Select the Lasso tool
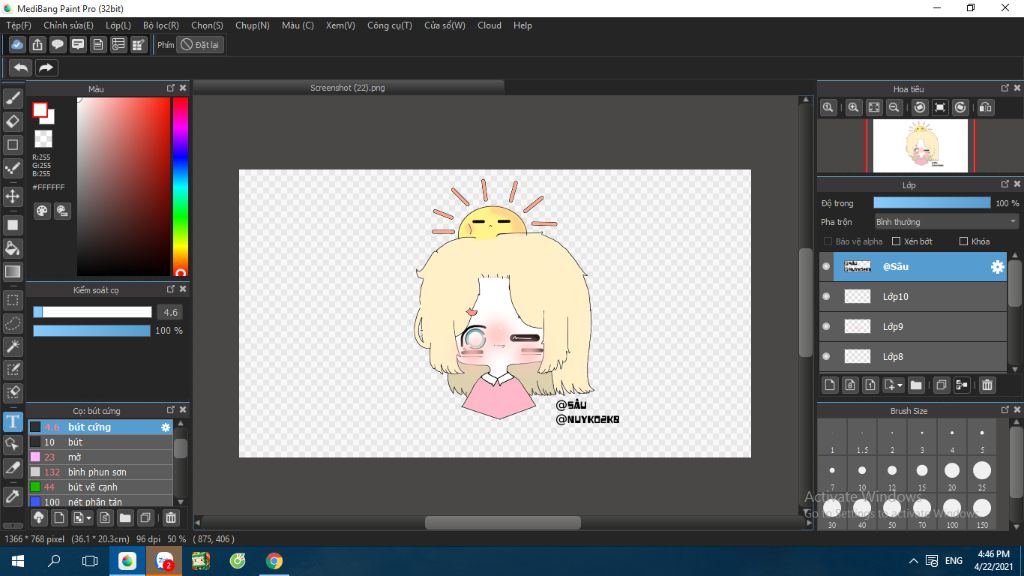This screenshot has height=576, width=1024. coord(12,323)
